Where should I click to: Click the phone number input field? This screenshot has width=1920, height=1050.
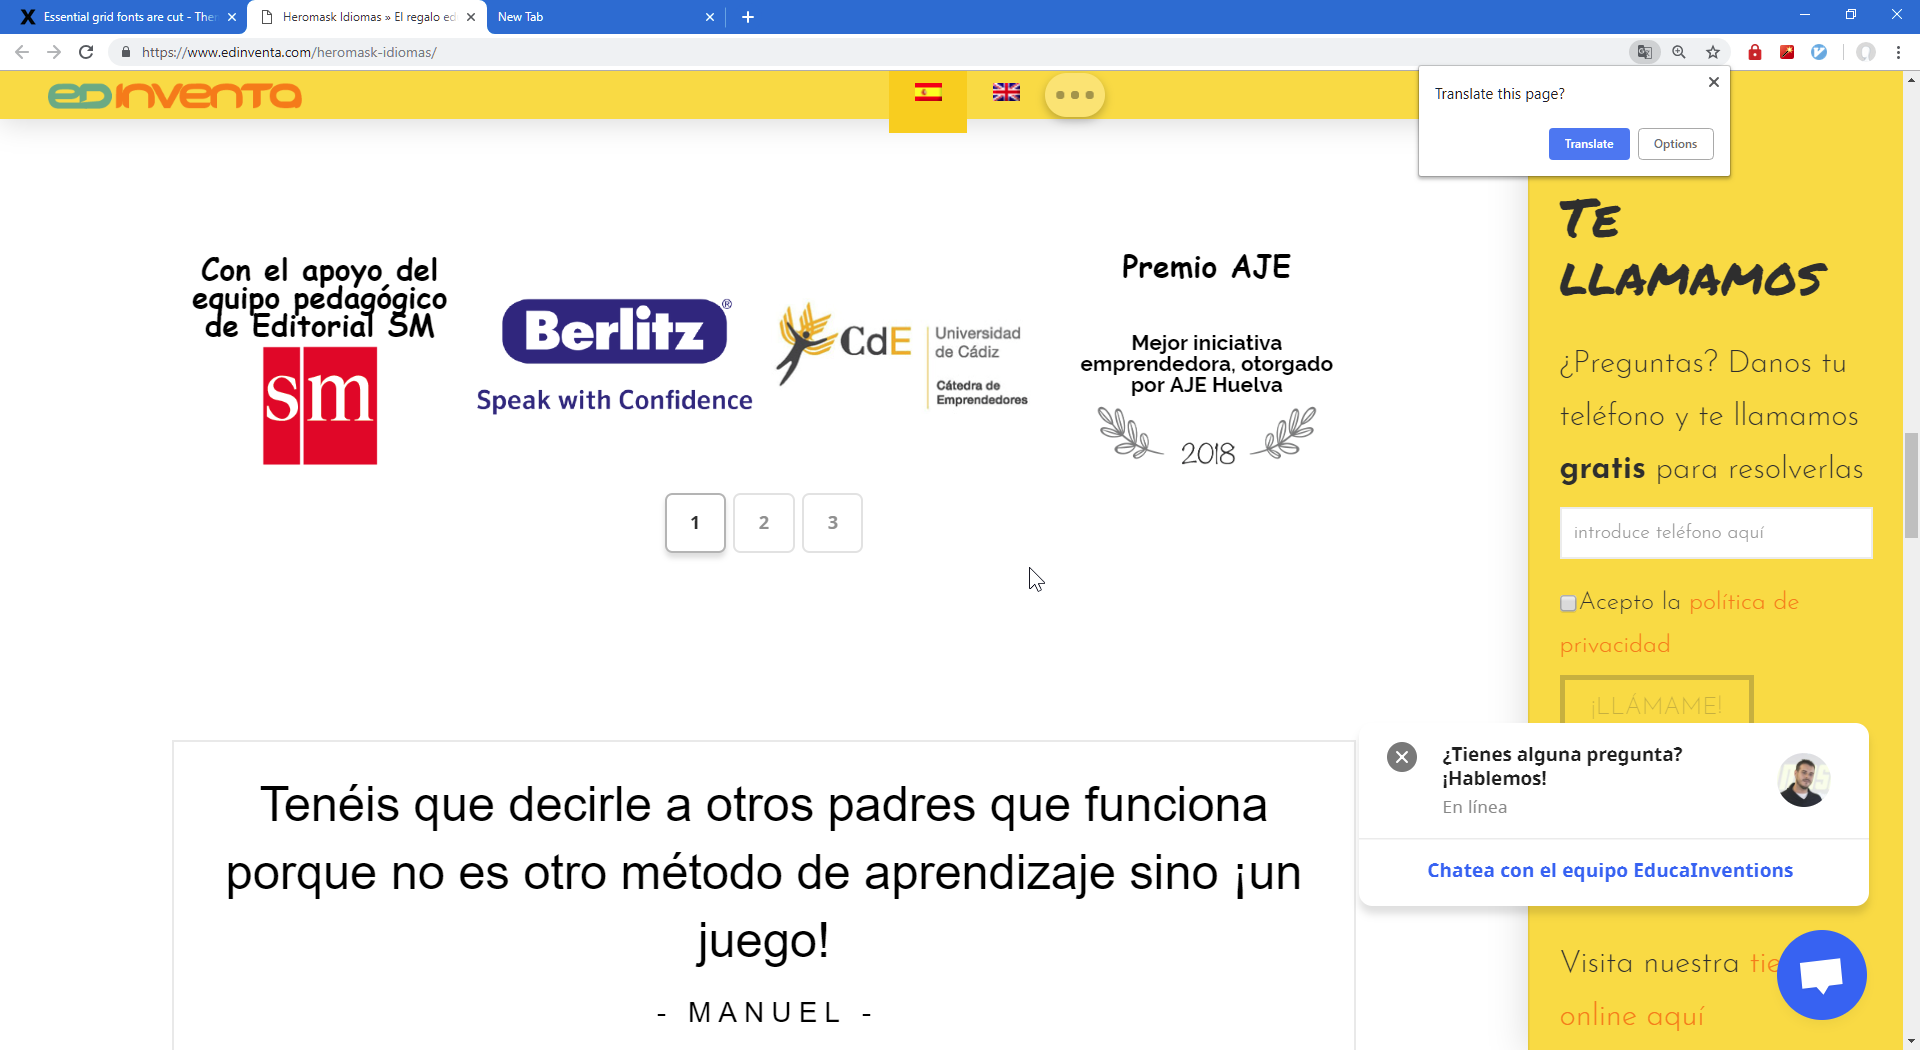(x=1715, y=532)
